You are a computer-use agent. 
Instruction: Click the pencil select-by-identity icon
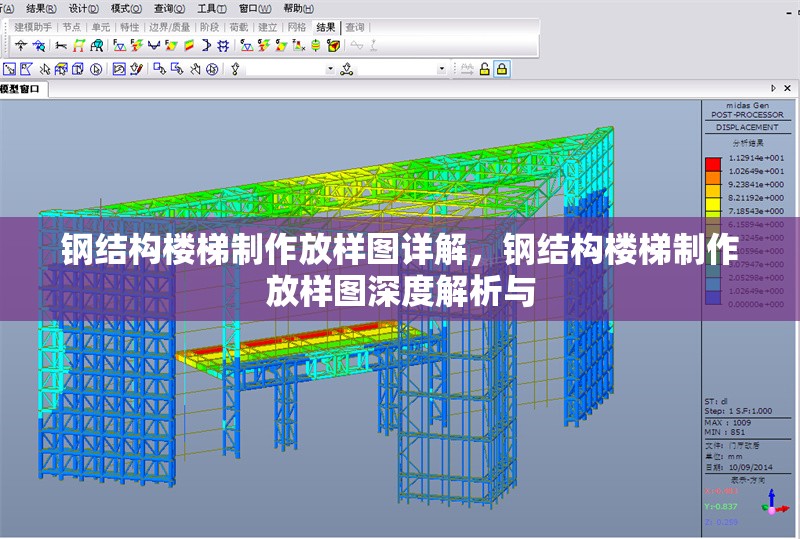(x=136, y=69)
